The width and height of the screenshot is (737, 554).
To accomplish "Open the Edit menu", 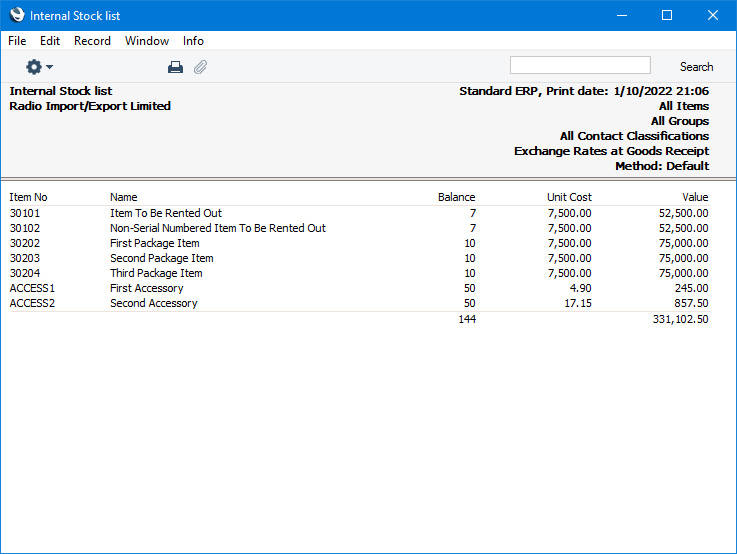I will pos(50,41).
